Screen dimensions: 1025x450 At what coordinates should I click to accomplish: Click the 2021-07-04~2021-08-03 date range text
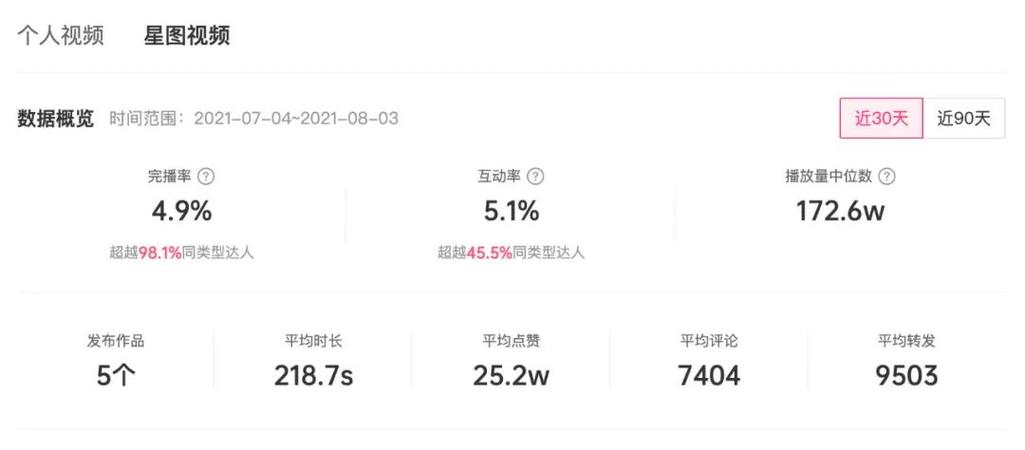click(x=296, y=118)
